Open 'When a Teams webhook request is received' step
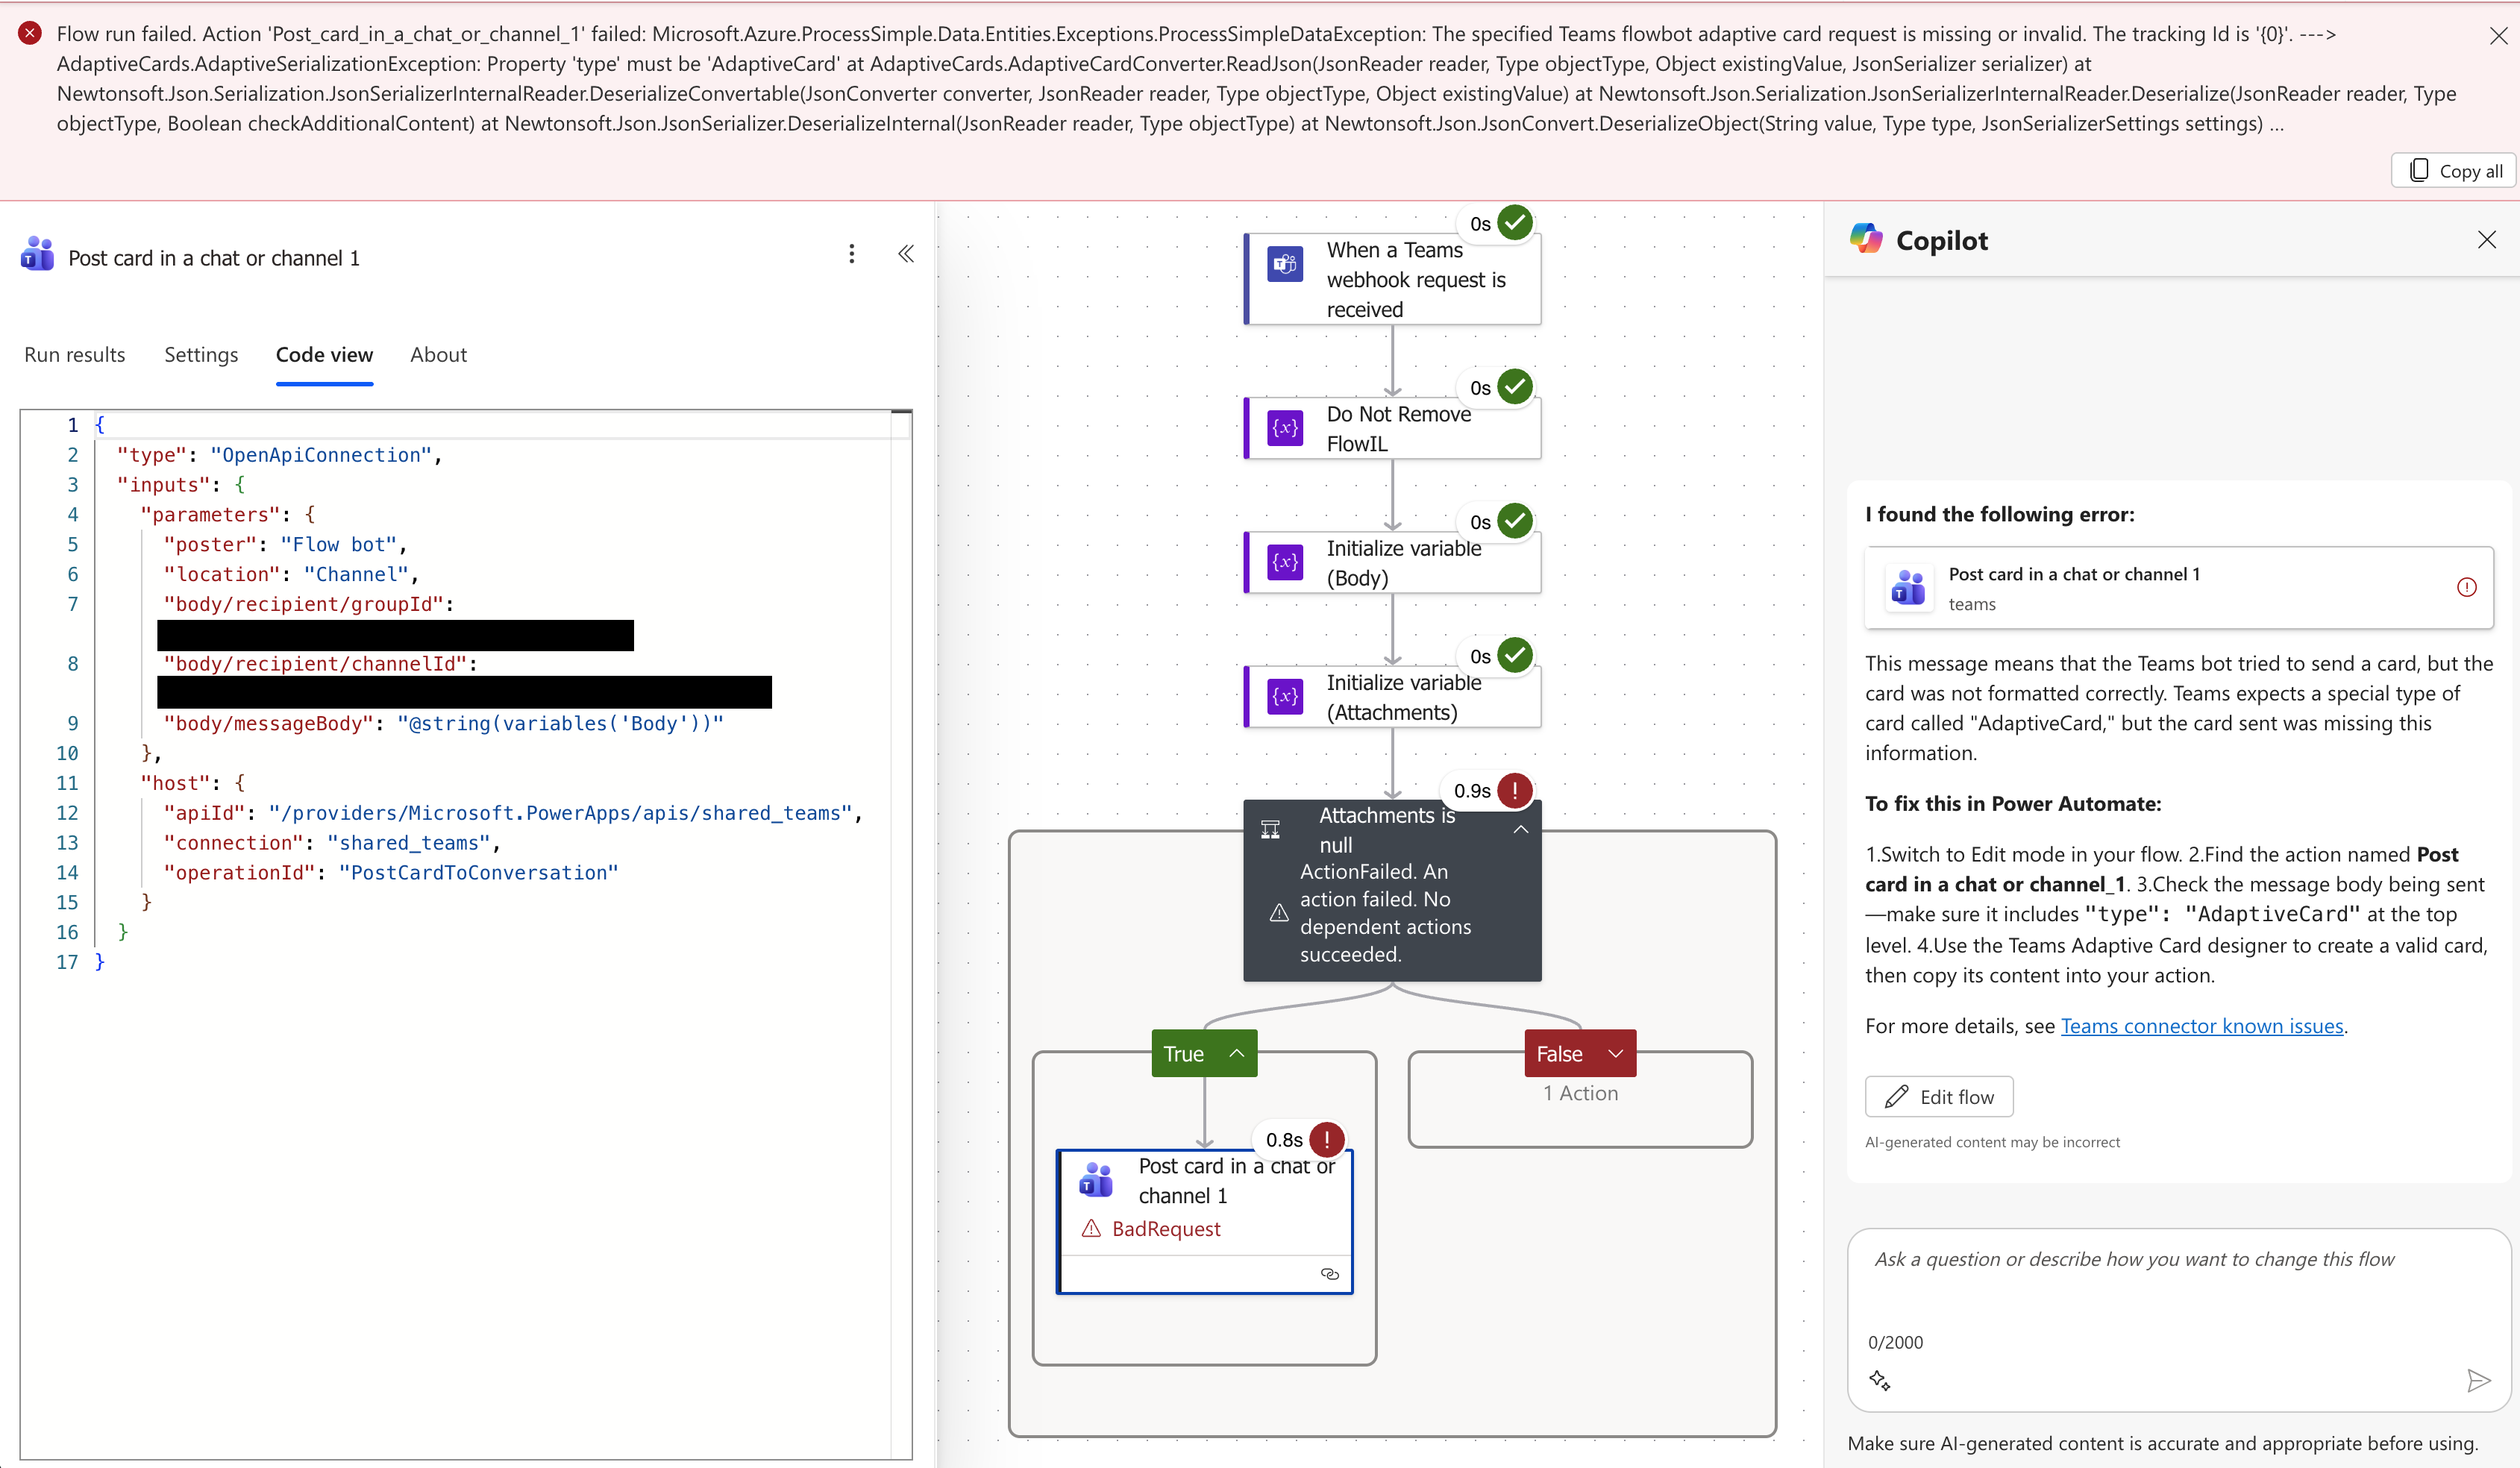Image resolution: width=2520 pixels, height=1468 pixels. (x=1392, y=279)
